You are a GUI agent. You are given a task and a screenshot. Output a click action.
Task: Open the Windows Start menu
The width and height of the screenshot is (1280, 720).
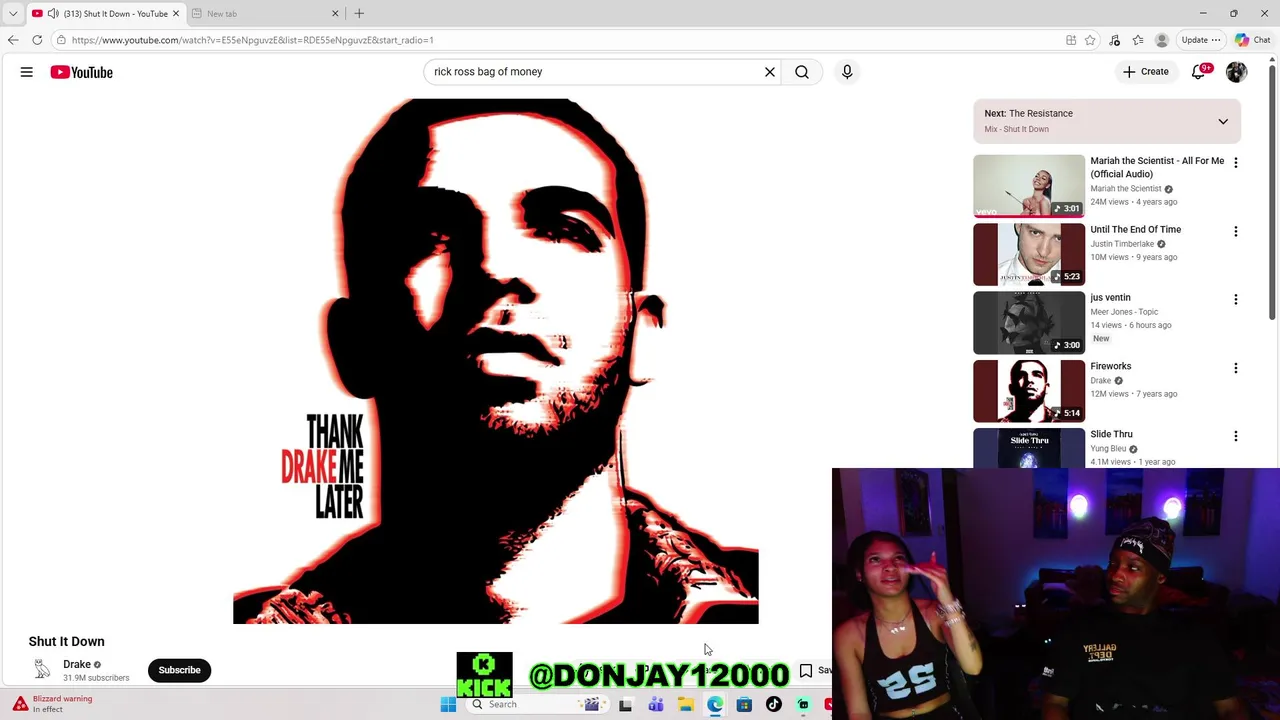(x=448, y=704)
